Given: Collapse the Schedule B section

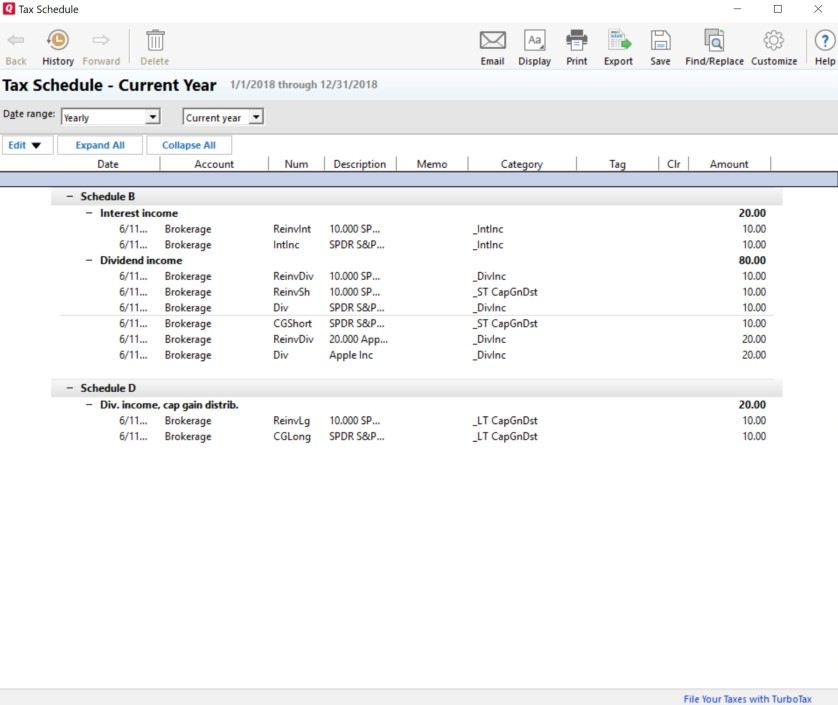Looking at the screenshot, I should (70, 197).
